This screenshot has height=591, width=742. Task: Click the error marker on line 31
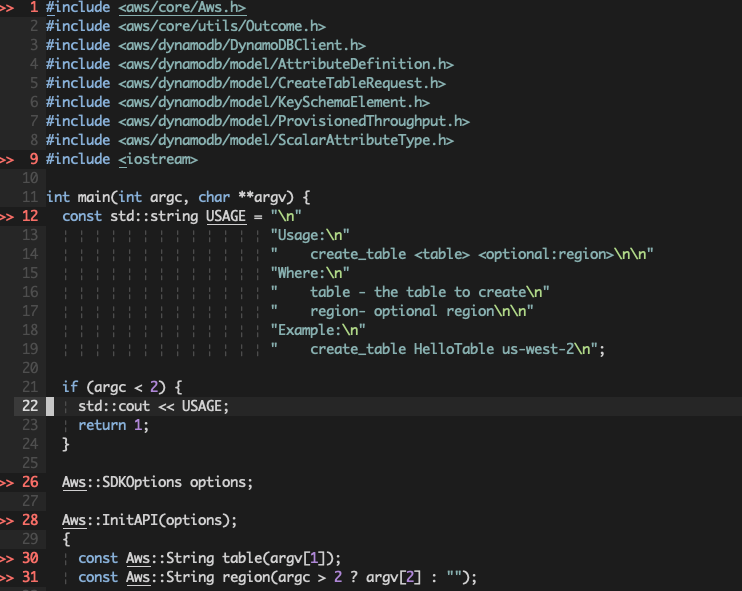coord(7,577)
